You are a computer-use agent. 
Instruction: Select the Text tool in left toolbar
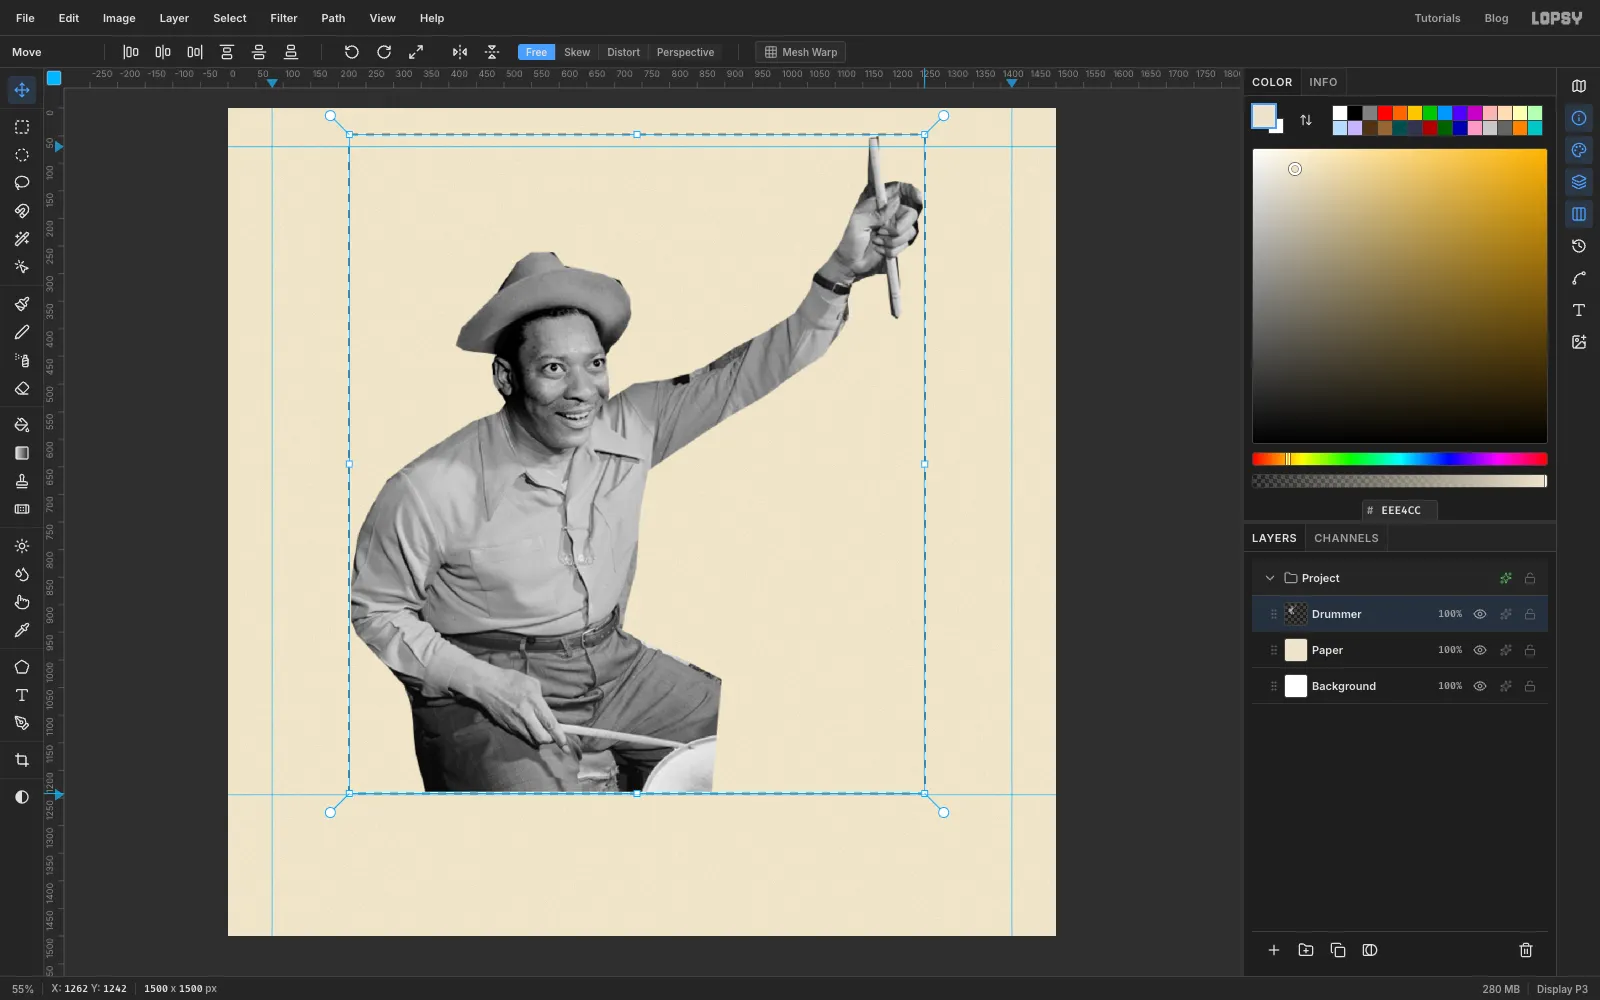point(22,695)
